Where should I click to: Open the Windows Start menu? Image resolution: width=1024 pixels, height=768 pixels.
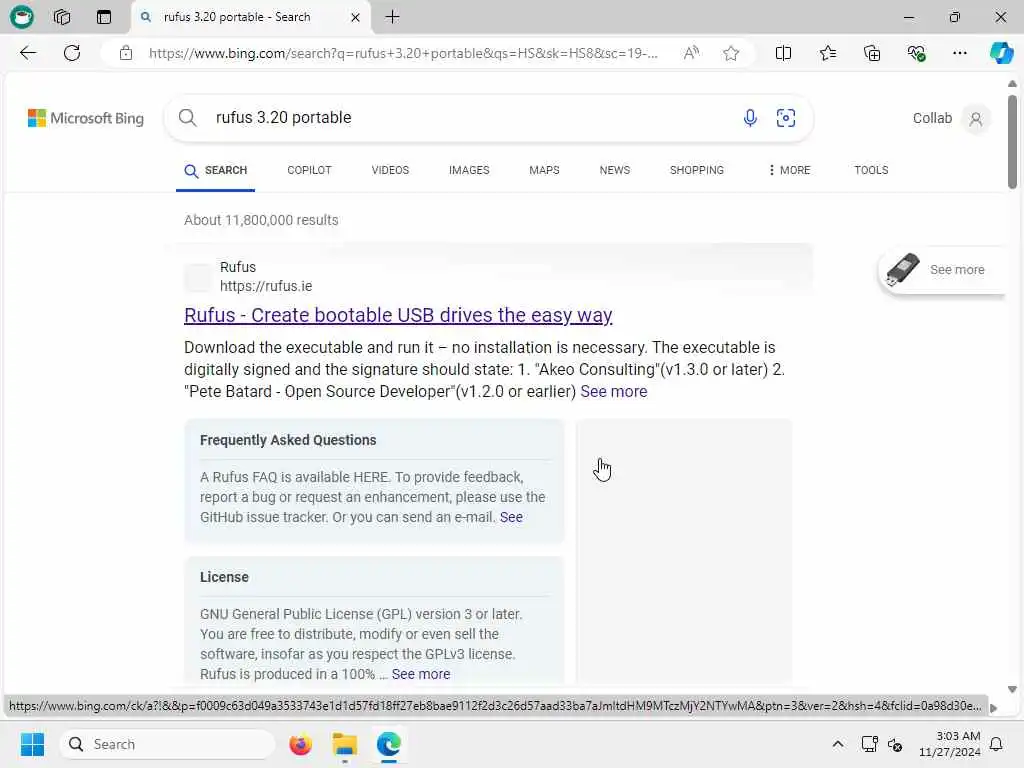(x=32, y=744)
